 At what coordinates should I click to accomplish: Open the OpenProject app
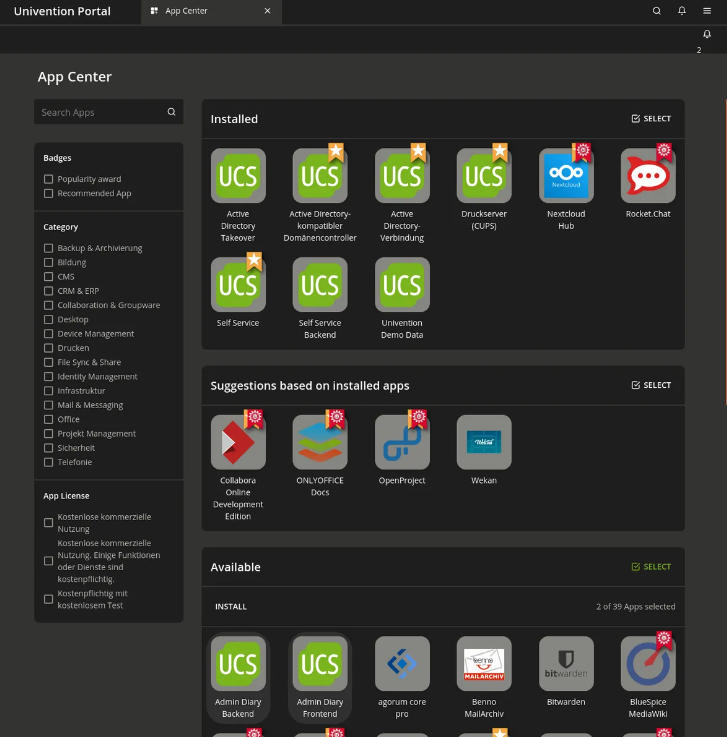[x=402, y=442]
